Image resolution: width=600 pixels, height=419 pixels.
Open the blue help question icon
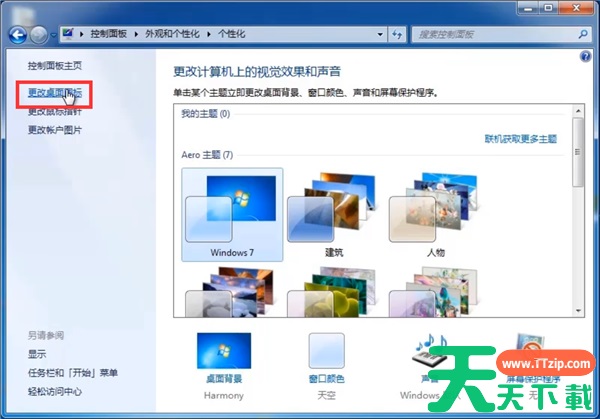pos(585,57)
